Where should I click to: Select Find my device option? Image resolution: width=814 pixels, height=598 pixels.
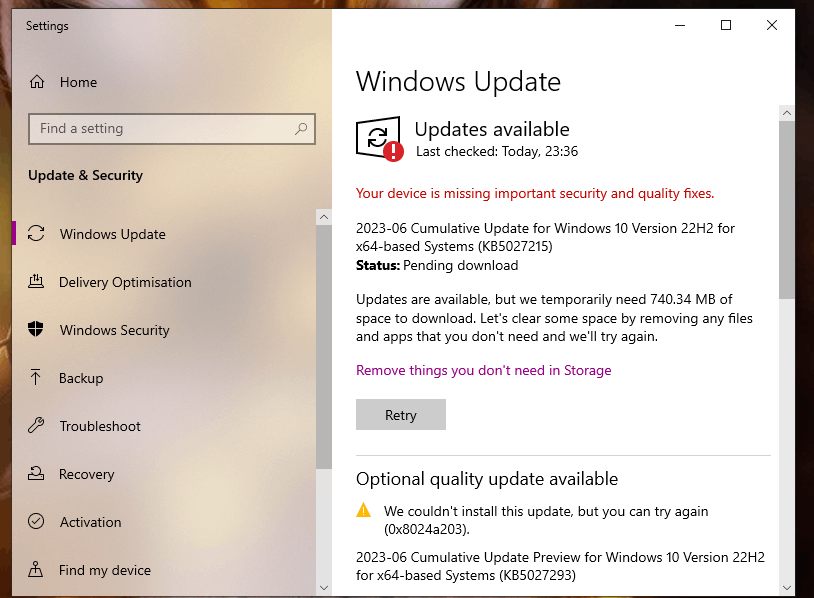164,570
